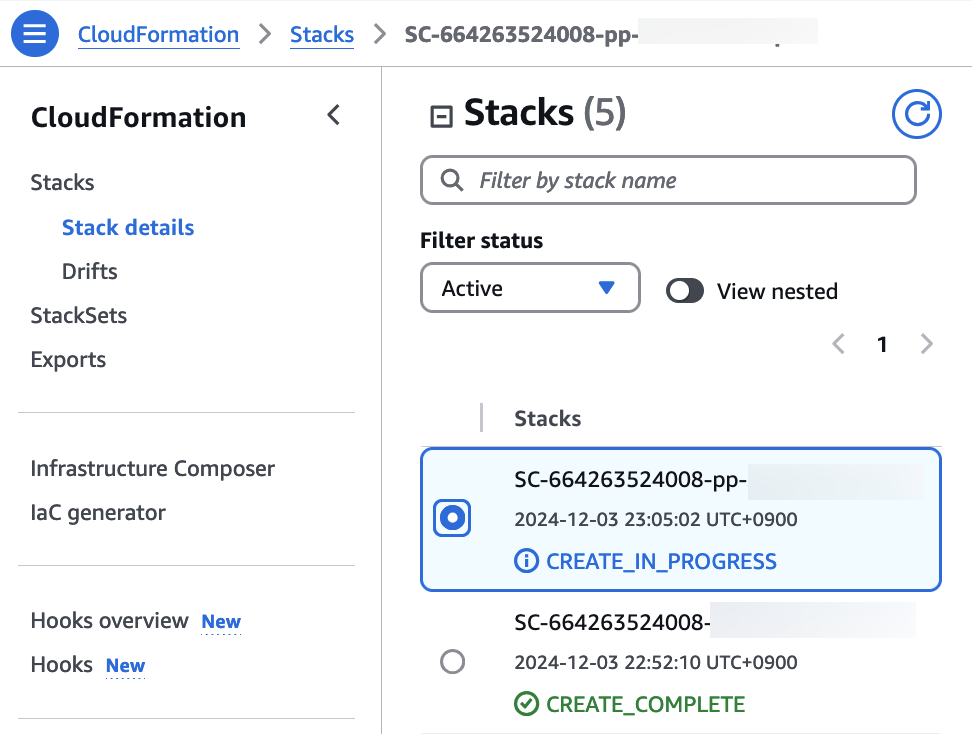
Task: Click the Stacks breadcrumb link
Action: tap(322, 34)
